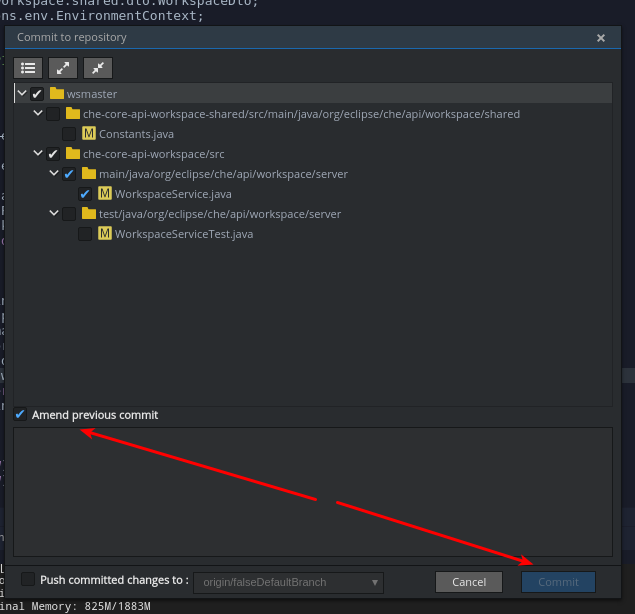Image resolution: width=635 pixels, height=614 pixels.
Task: Click the Amend previous commit label
Action: click(95, 415)
